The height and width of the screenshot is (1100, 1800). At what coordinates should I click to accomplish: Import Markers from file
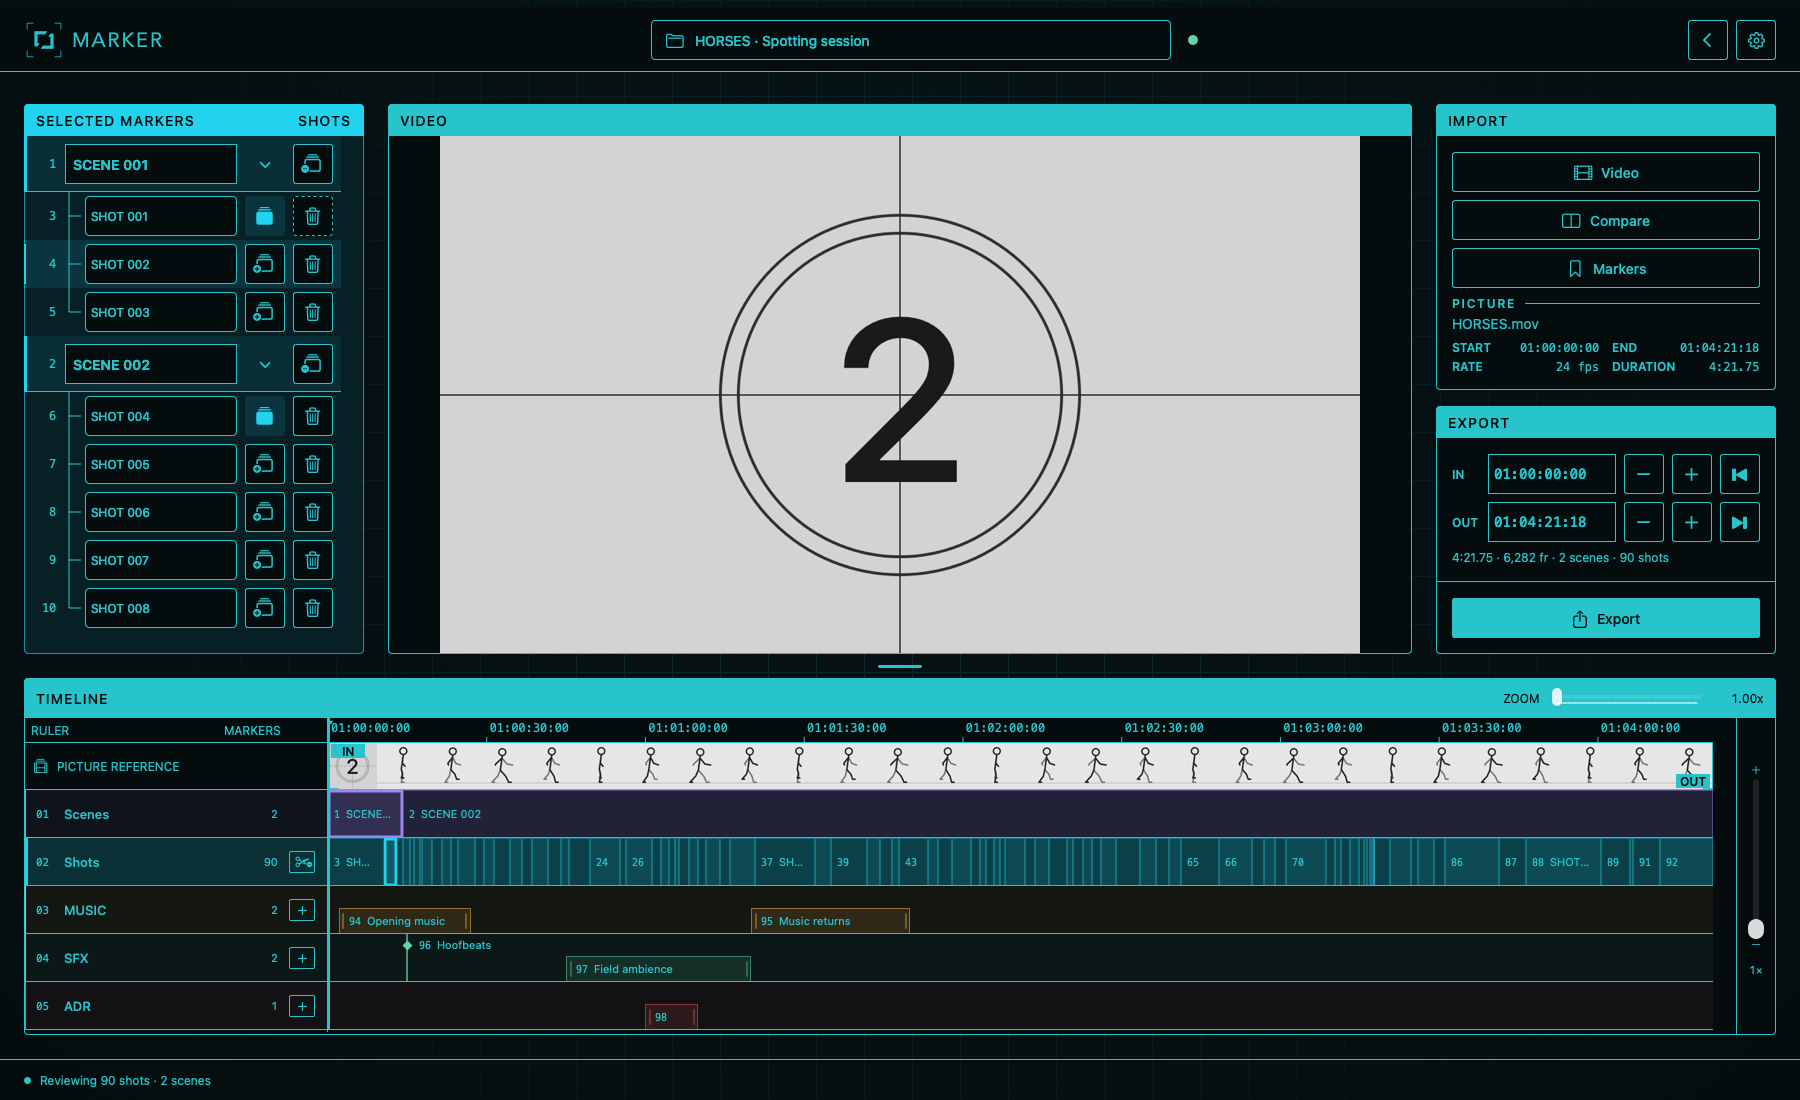click(1606, 268)
